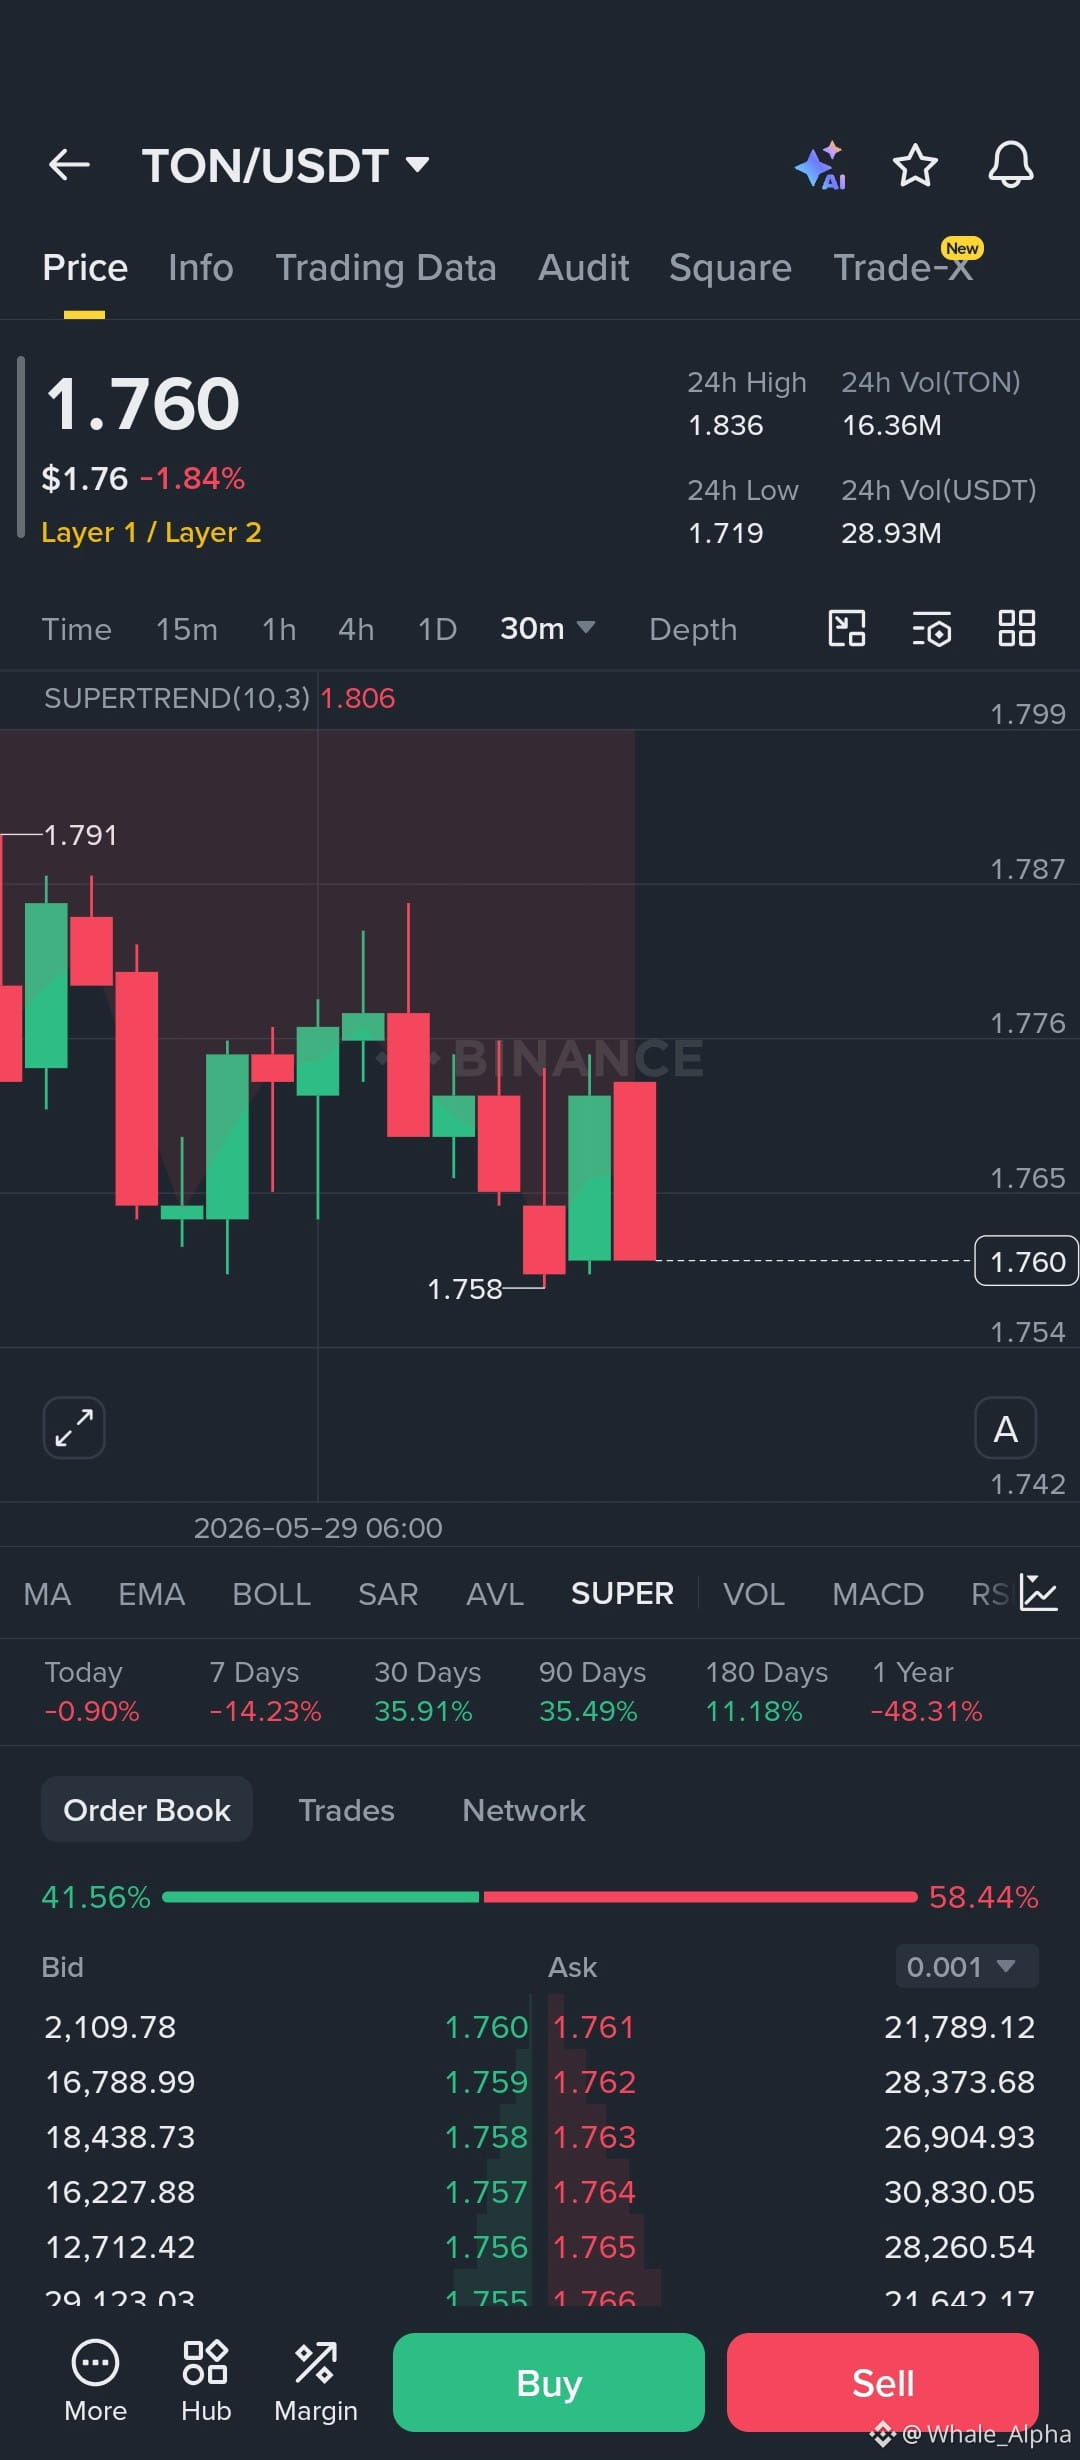Add TON/USDT to favorites with star

point(915,165)
